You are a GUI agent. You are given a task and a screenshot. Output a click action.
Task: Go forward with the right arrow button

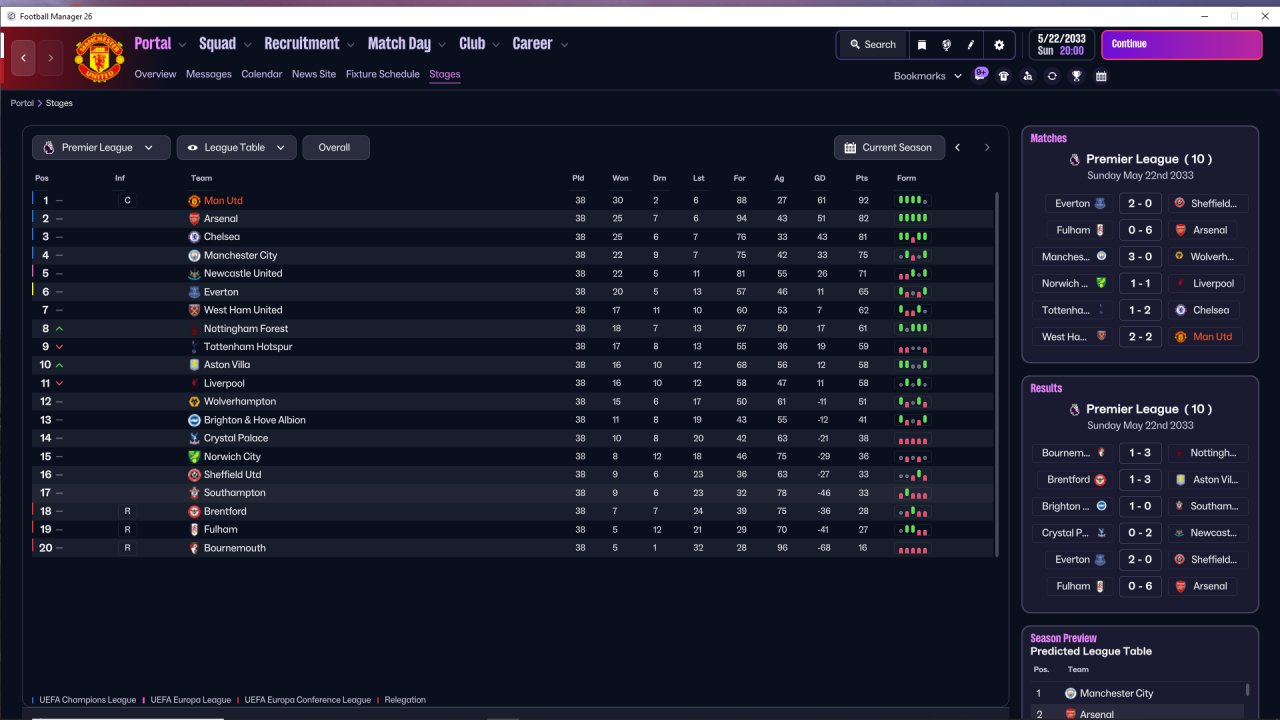51,58
